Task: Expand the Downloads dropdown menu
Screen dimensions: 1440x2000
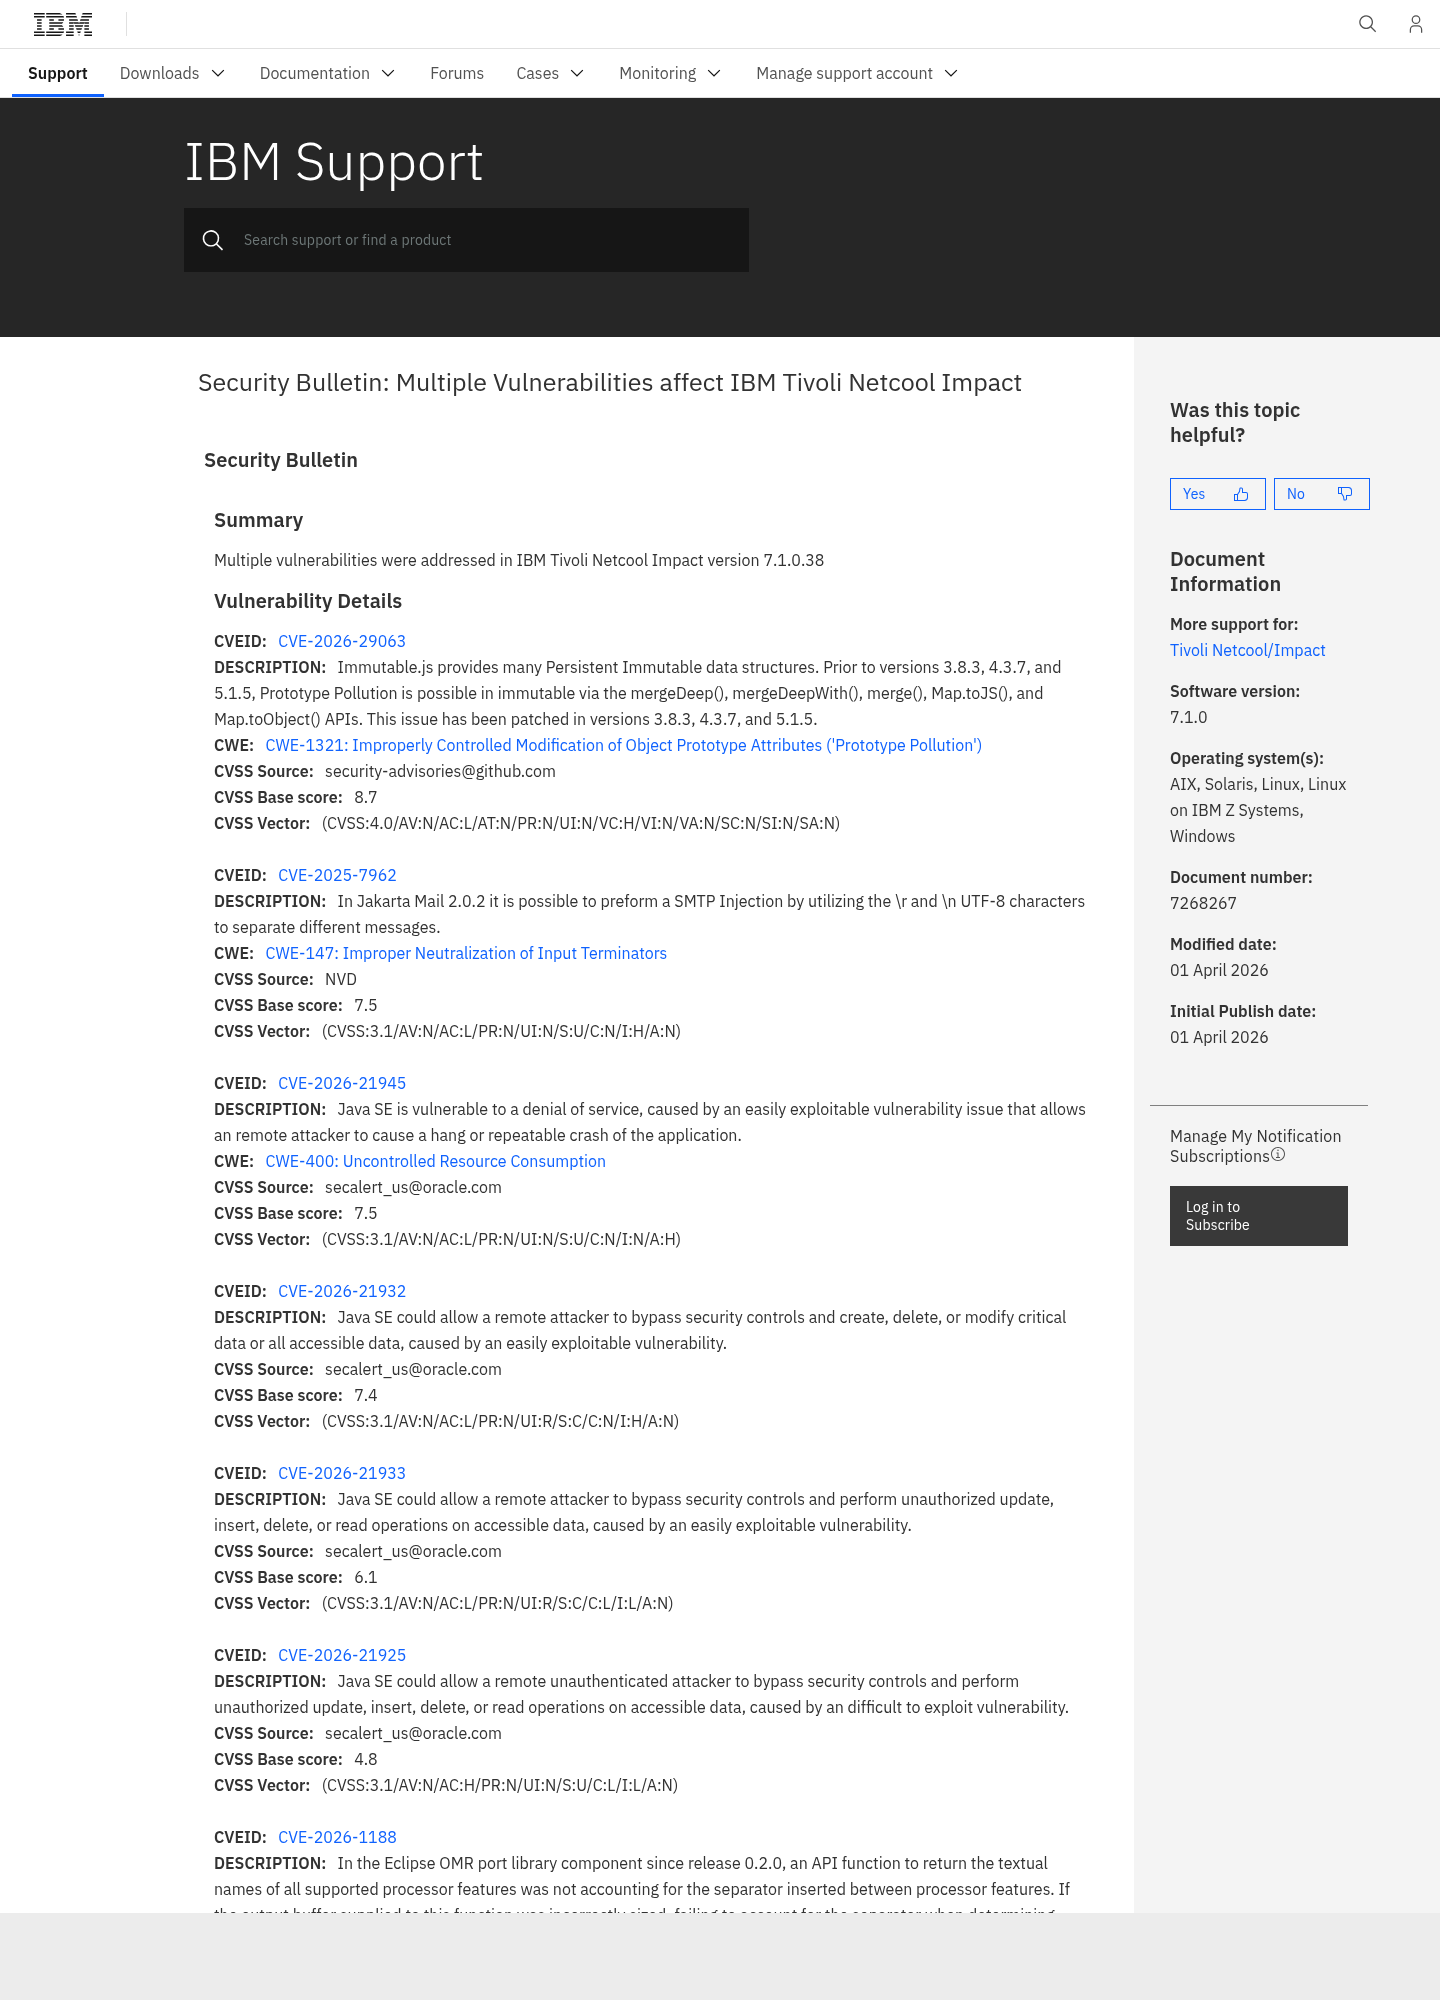Action: tap(172, 73)
